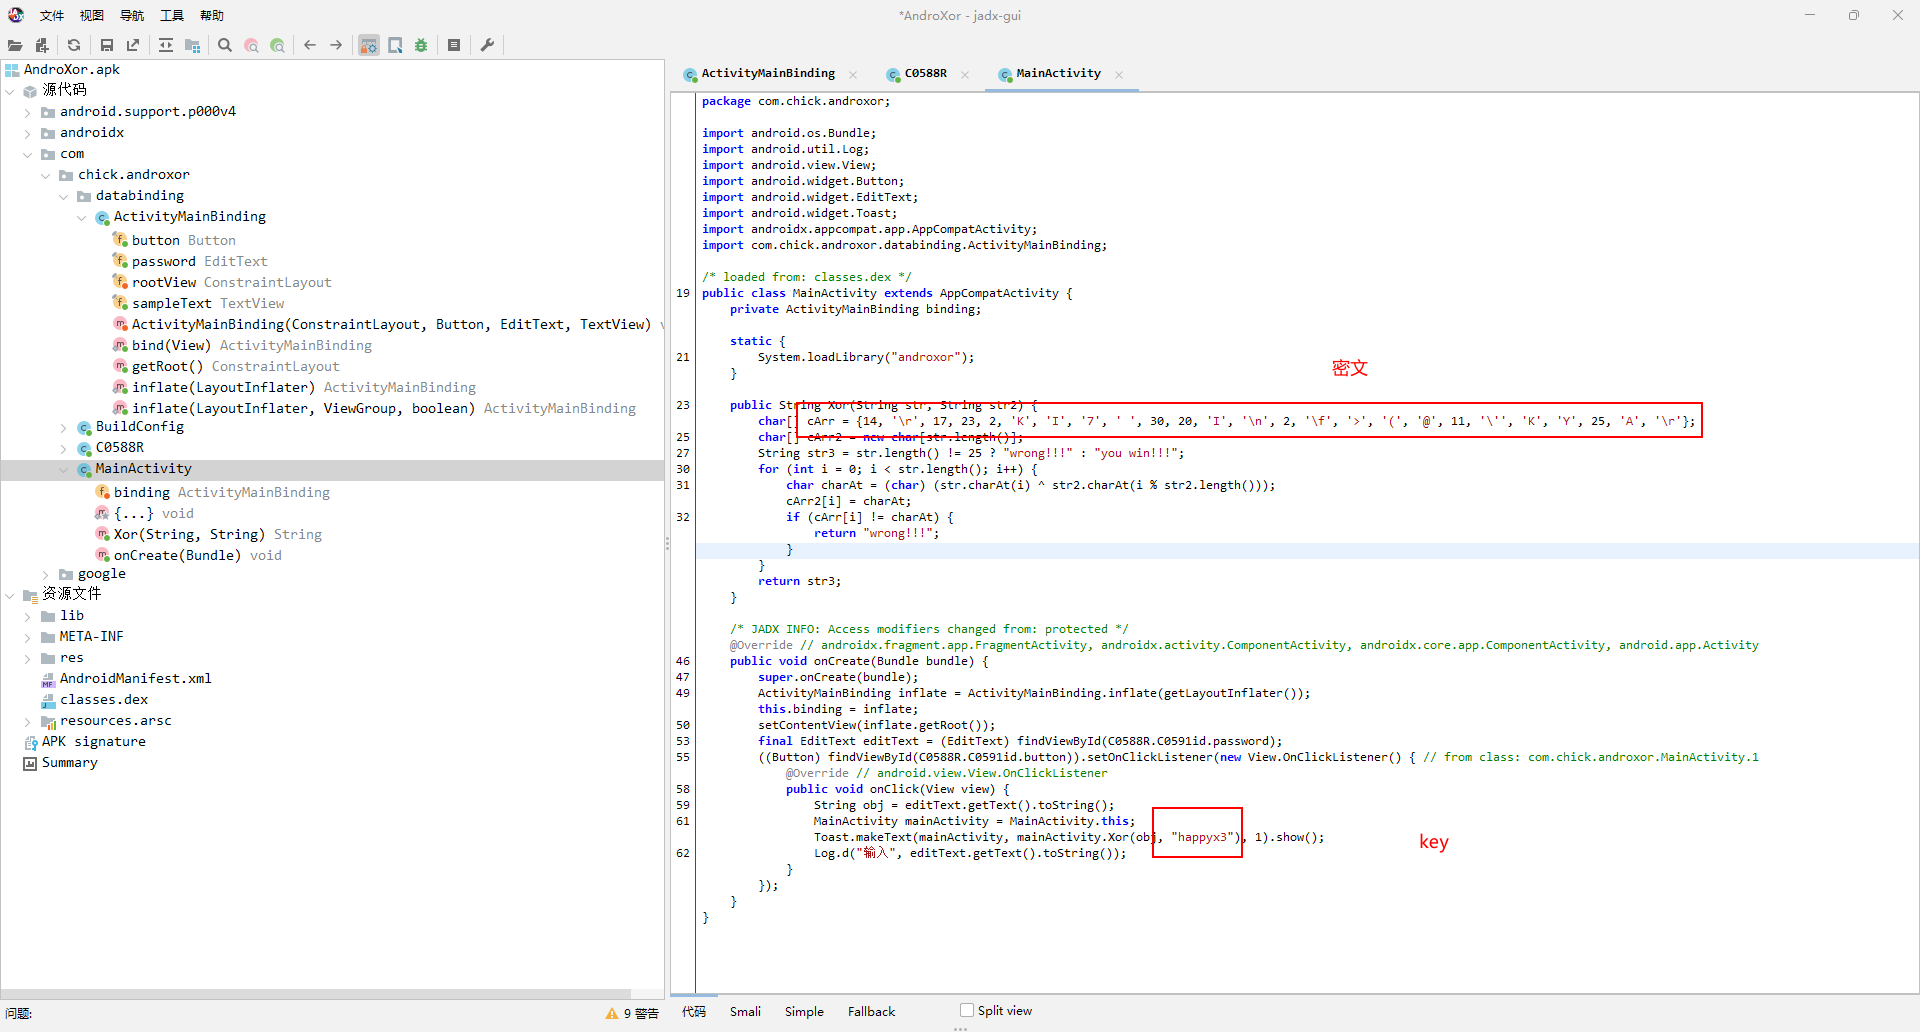Open the debugger bug icon

click(x=421, y=45)
